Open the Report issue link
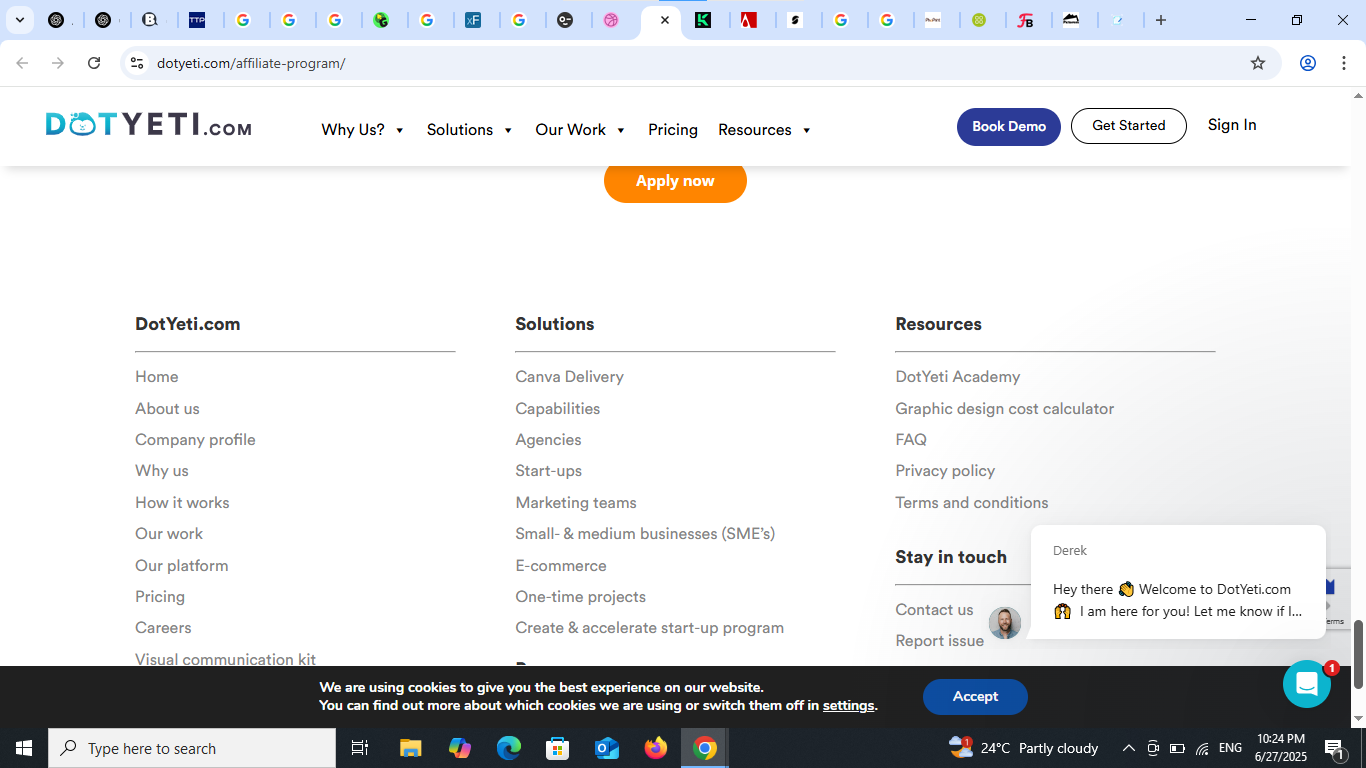 click(940, 641)
